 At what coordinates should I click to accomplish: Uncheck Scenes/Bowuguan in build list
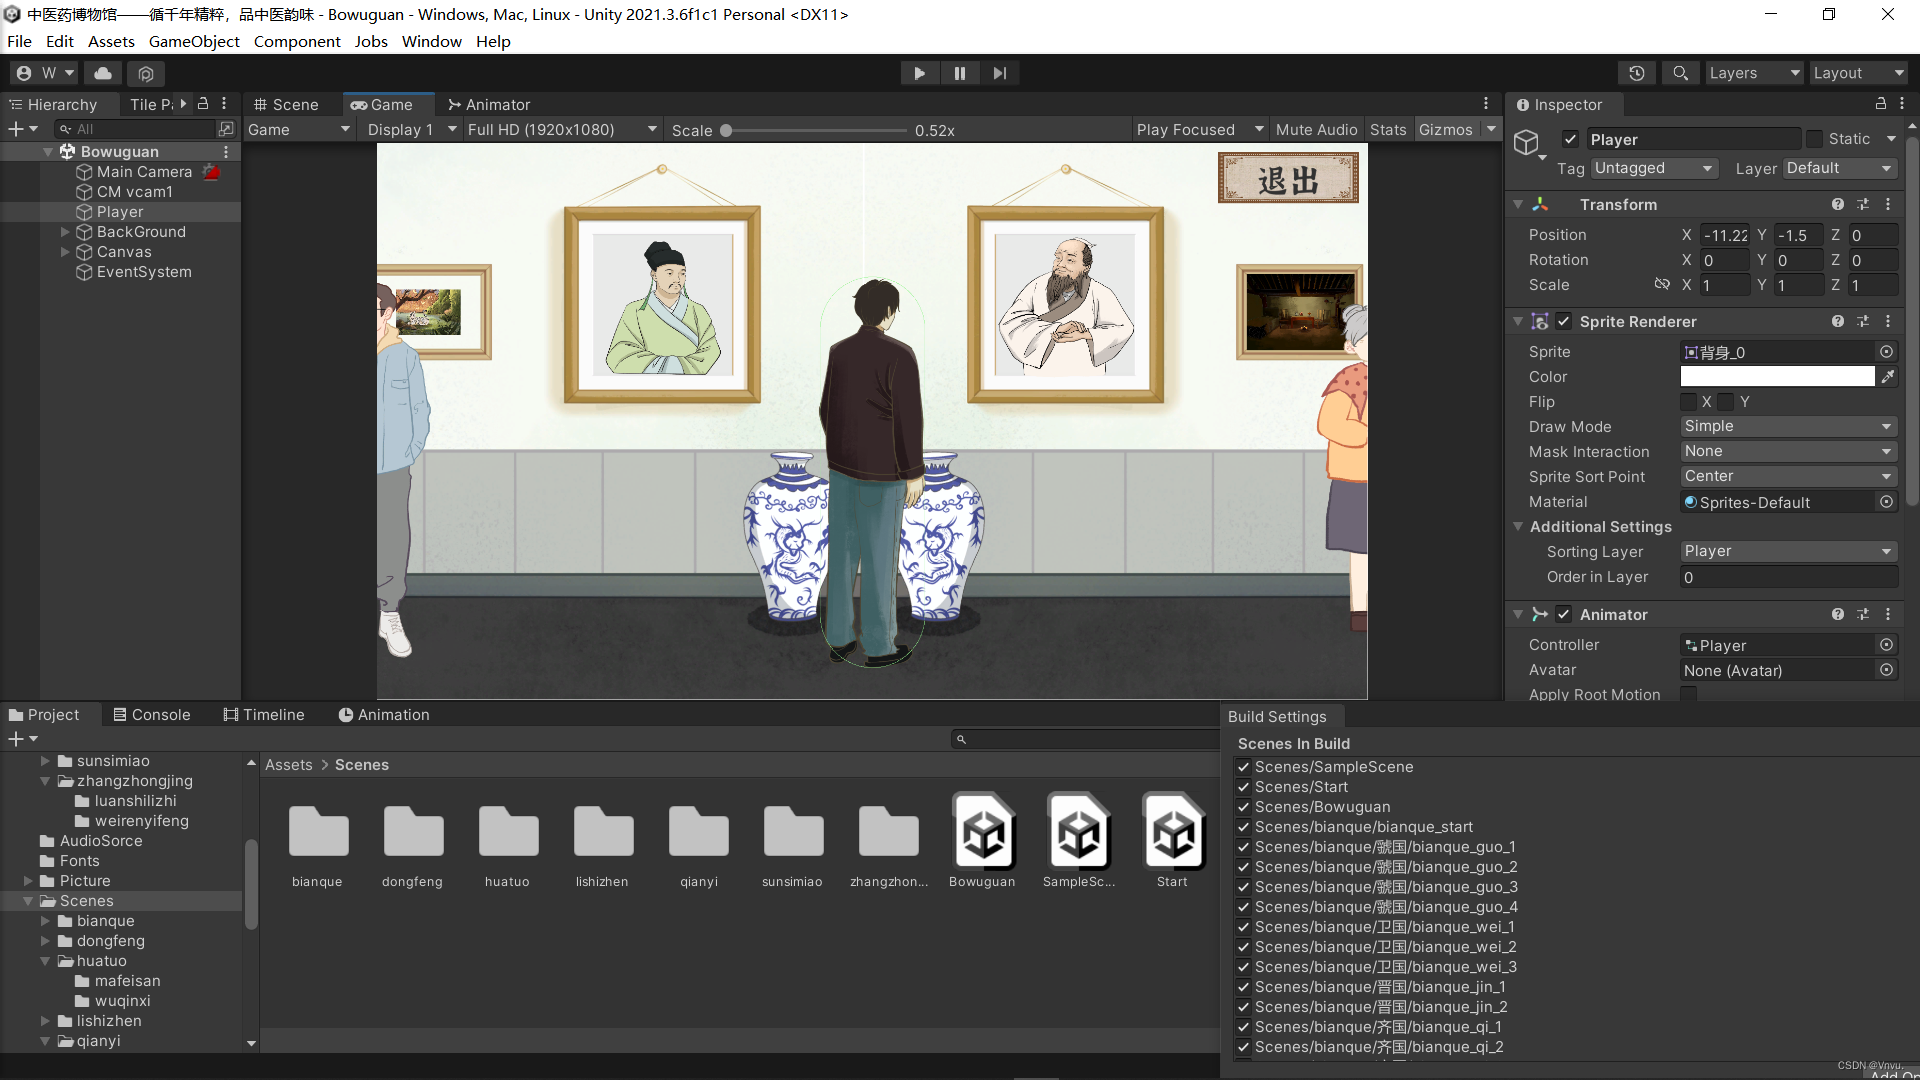pyautogui.click(x=1244, y=807)
